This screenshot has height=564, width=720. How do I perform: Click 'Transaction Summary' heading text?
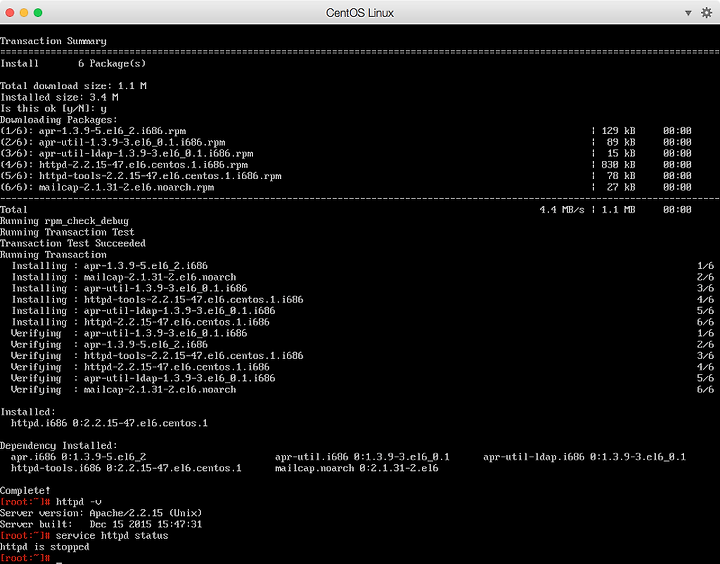pos(53,41)
